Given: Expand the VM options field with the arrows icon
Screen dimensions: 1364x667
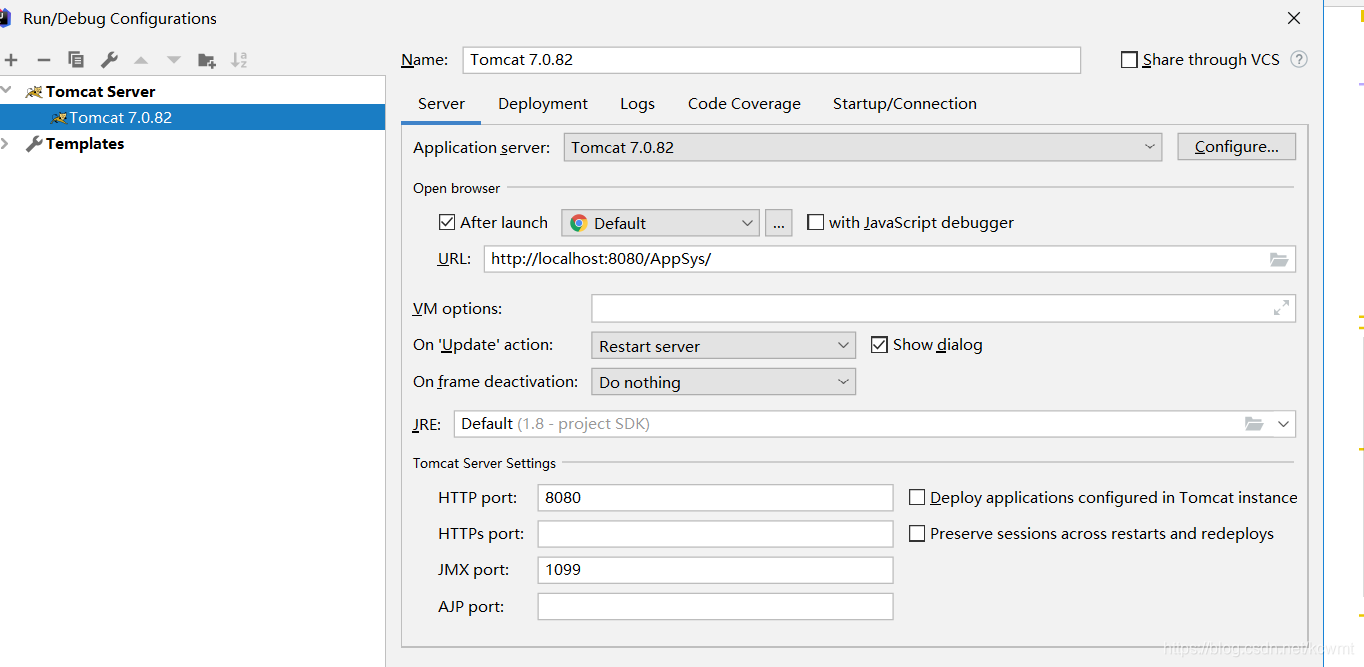Looking at the screenshot, I should (1281, 308).
